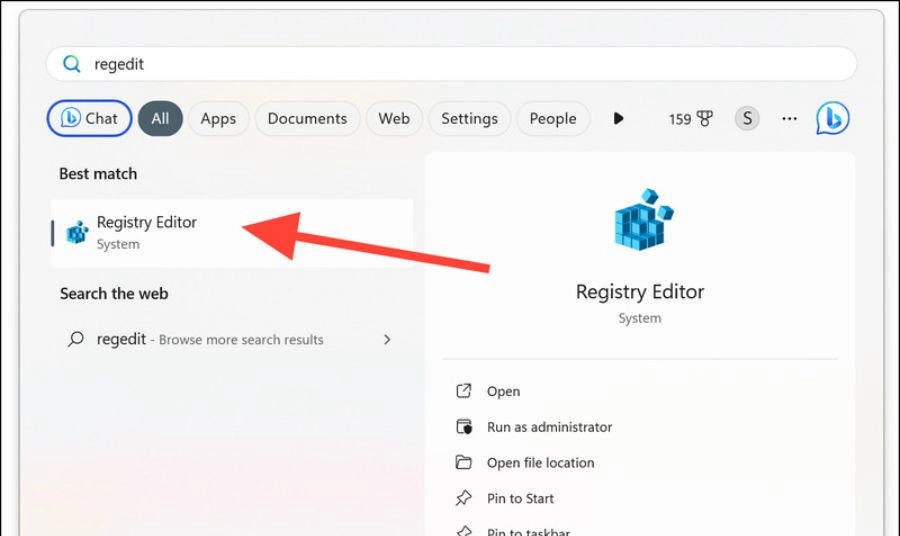This screenshot has width=900, height=536.
Task: Choose Open file location
Action: pyautogui.click(x=540, y=463)
